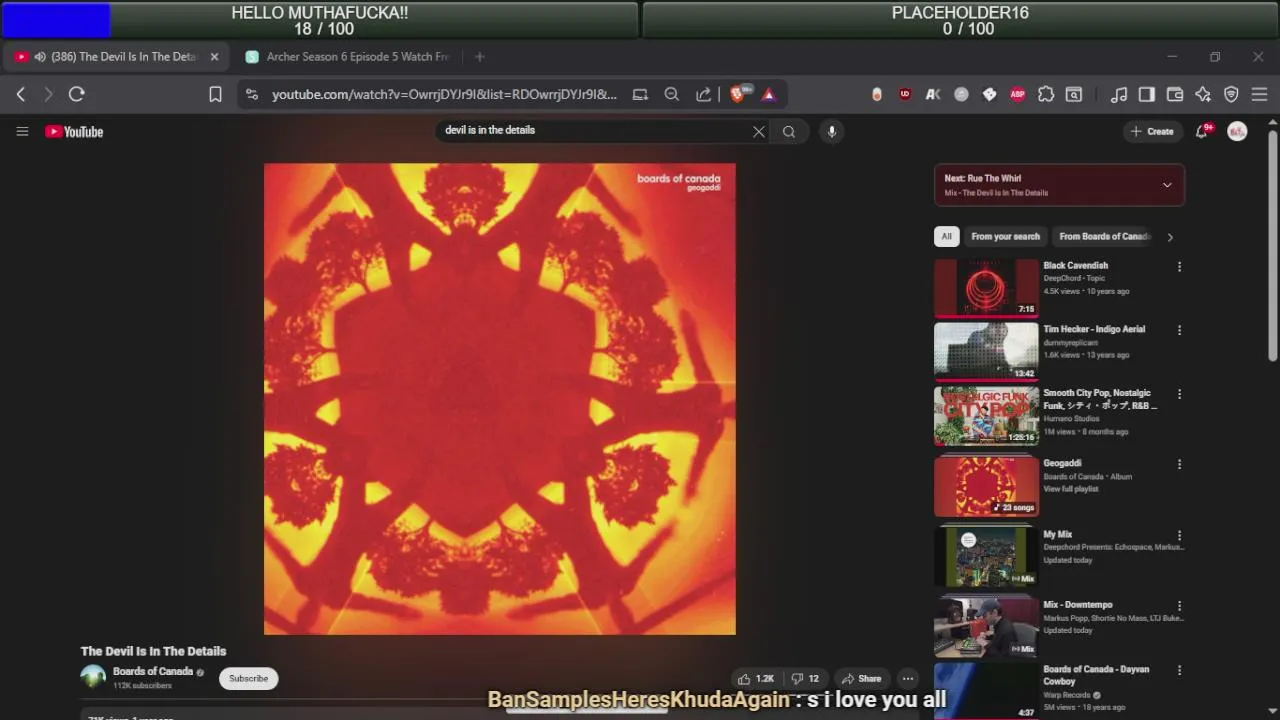The height and width of the screenshot is (720, 1280).
Task: Bookmark this page using the bookmark icon
Action: tap(215, 94)
